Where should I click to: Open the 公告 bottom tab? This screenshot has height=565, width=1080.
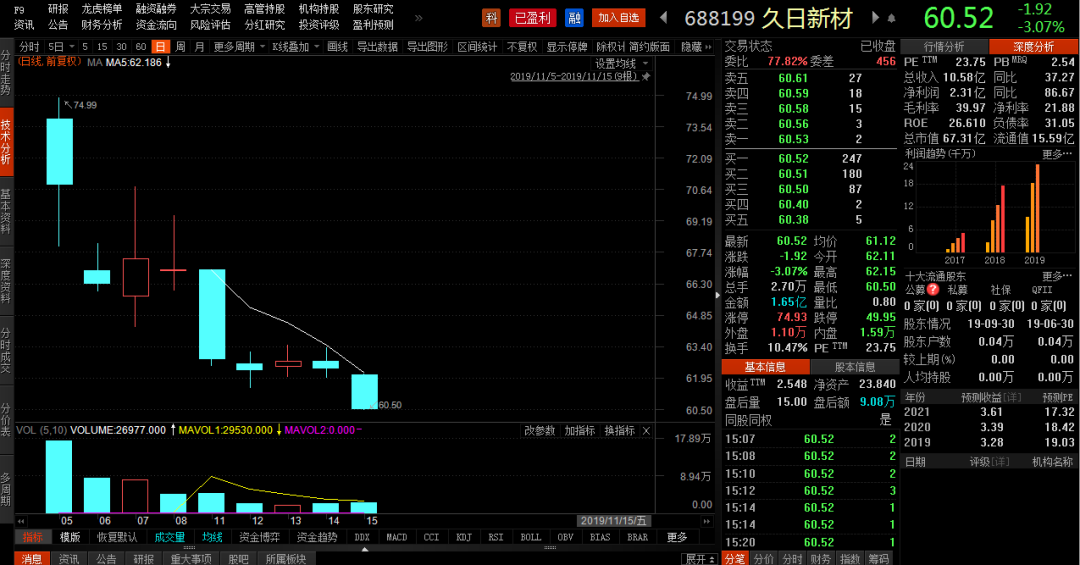pos(106,559)
